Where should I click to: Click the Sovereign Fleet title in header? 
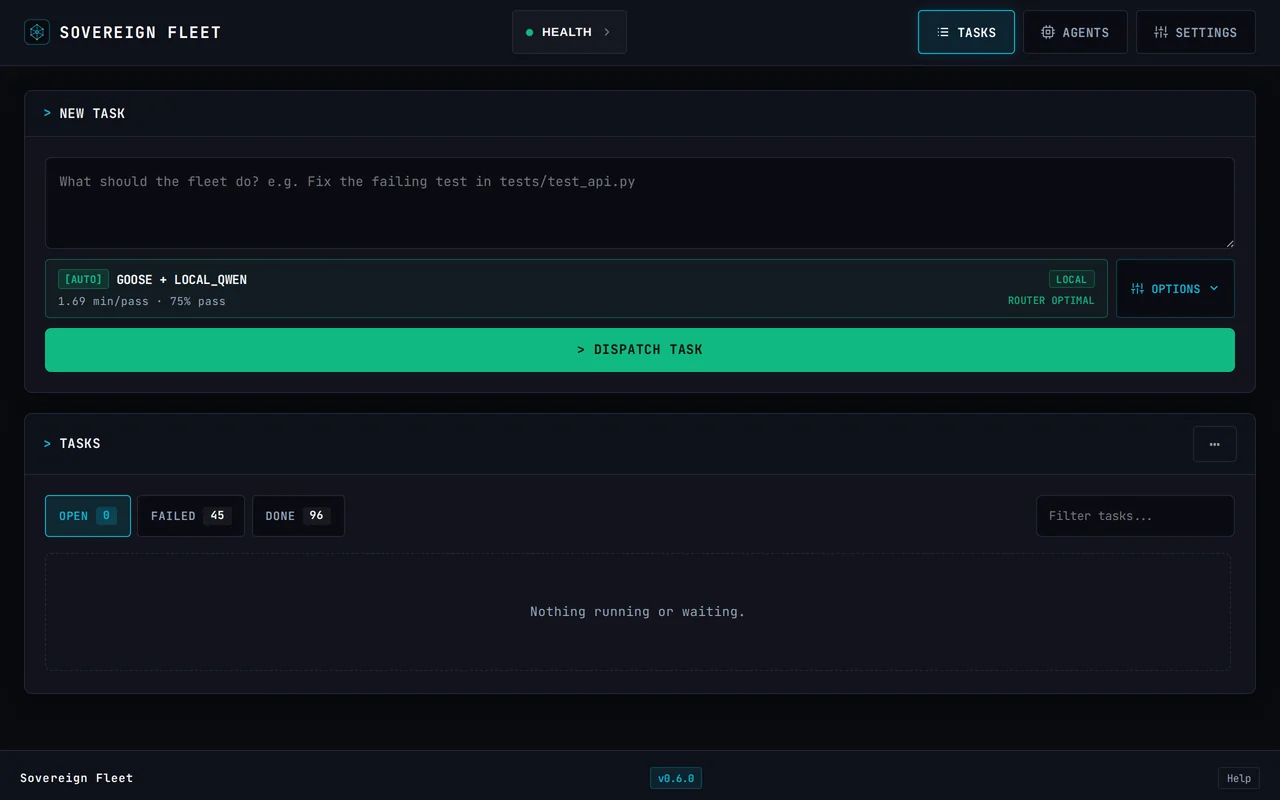pos(140,33)
